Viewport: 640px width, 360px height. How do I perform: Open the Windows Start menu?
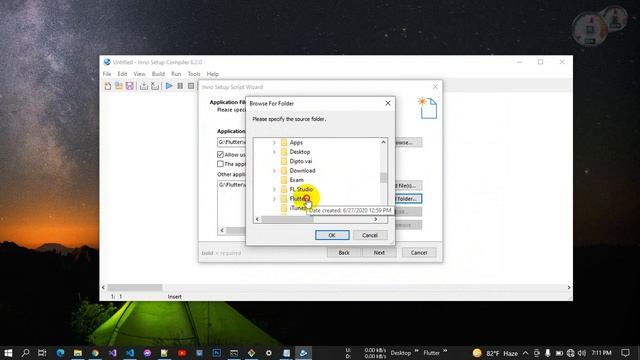(8, 353)
